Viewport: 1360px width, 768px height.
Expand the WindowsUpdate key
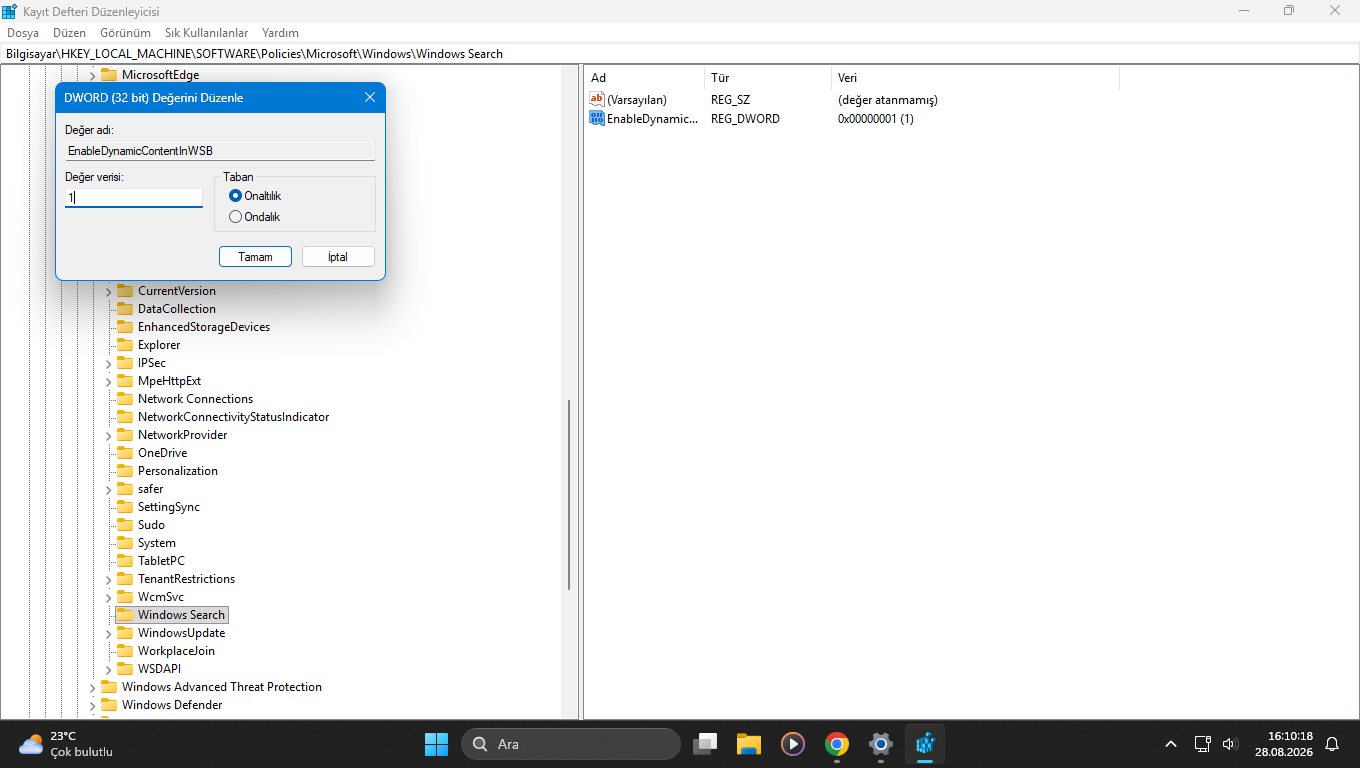point(109,633)
